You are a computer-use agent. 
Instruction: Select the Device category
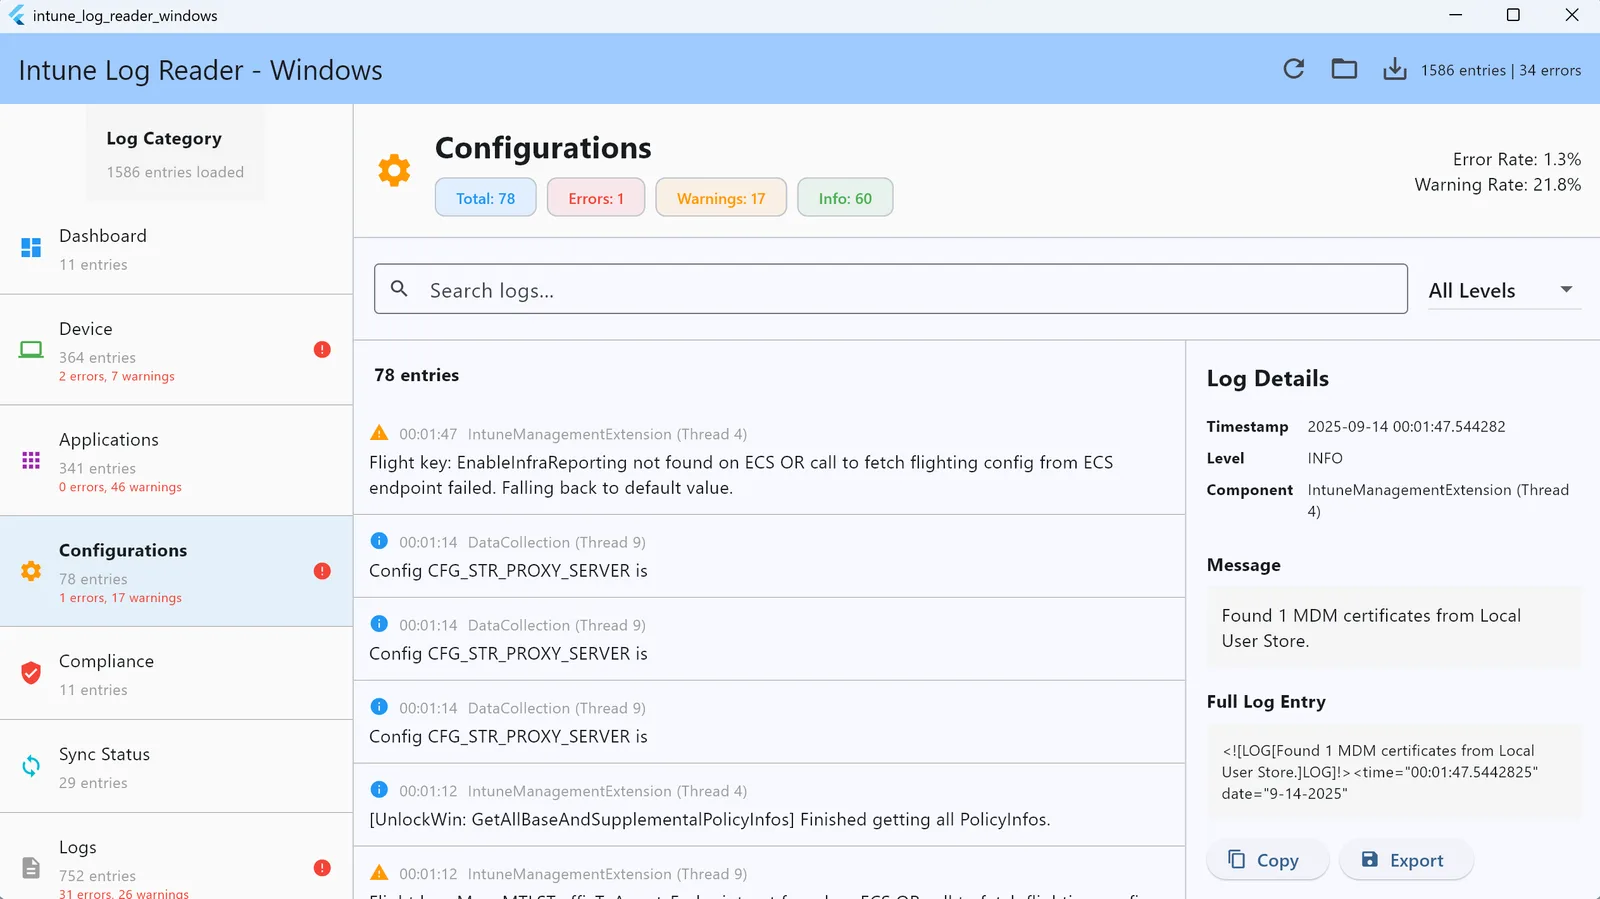(x=176, y=350)
